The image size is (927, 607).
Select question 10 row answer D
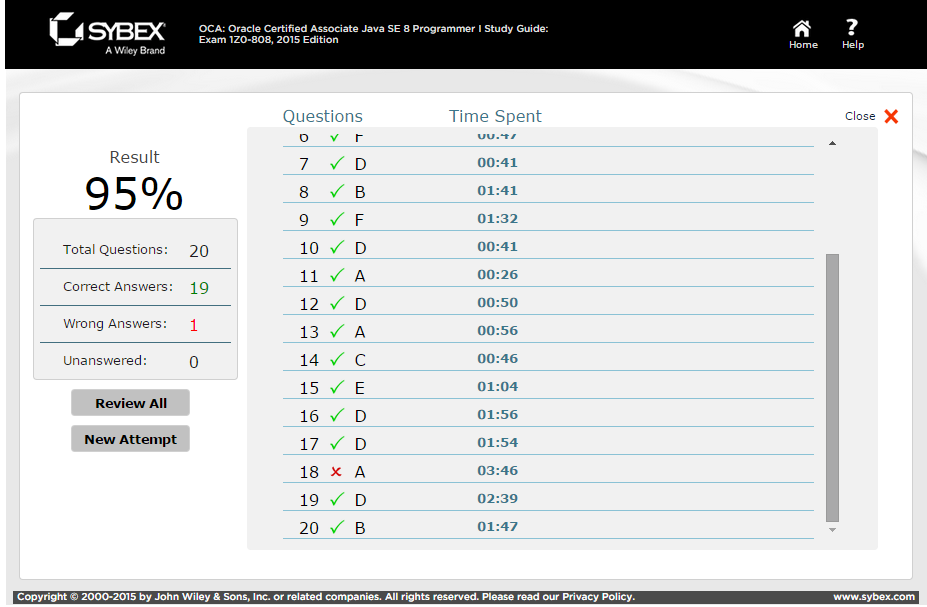coord(548,247)
